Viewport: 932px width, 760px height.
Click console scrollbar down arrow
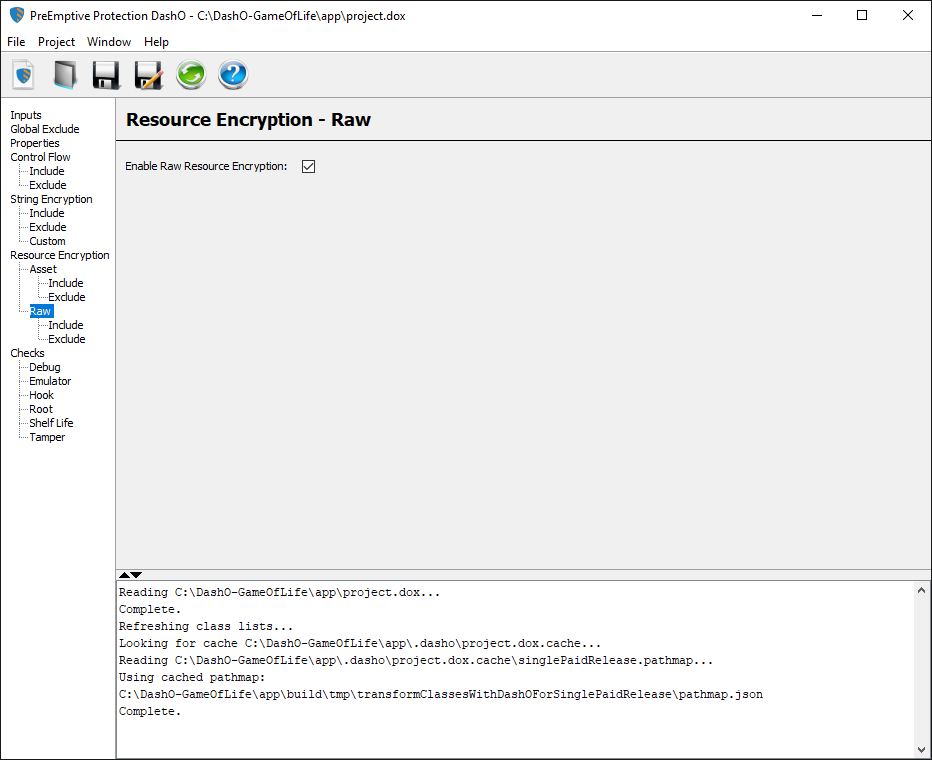coord(921,749)
